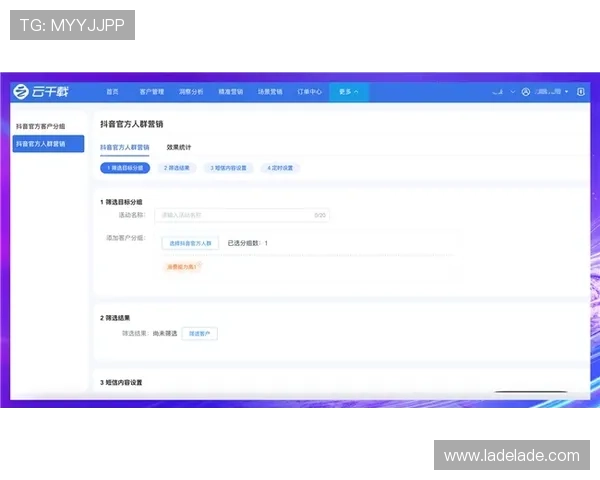Jump to step 4 定时设置 pill
This screenshot has width=600, height=480.
(280, 168)
